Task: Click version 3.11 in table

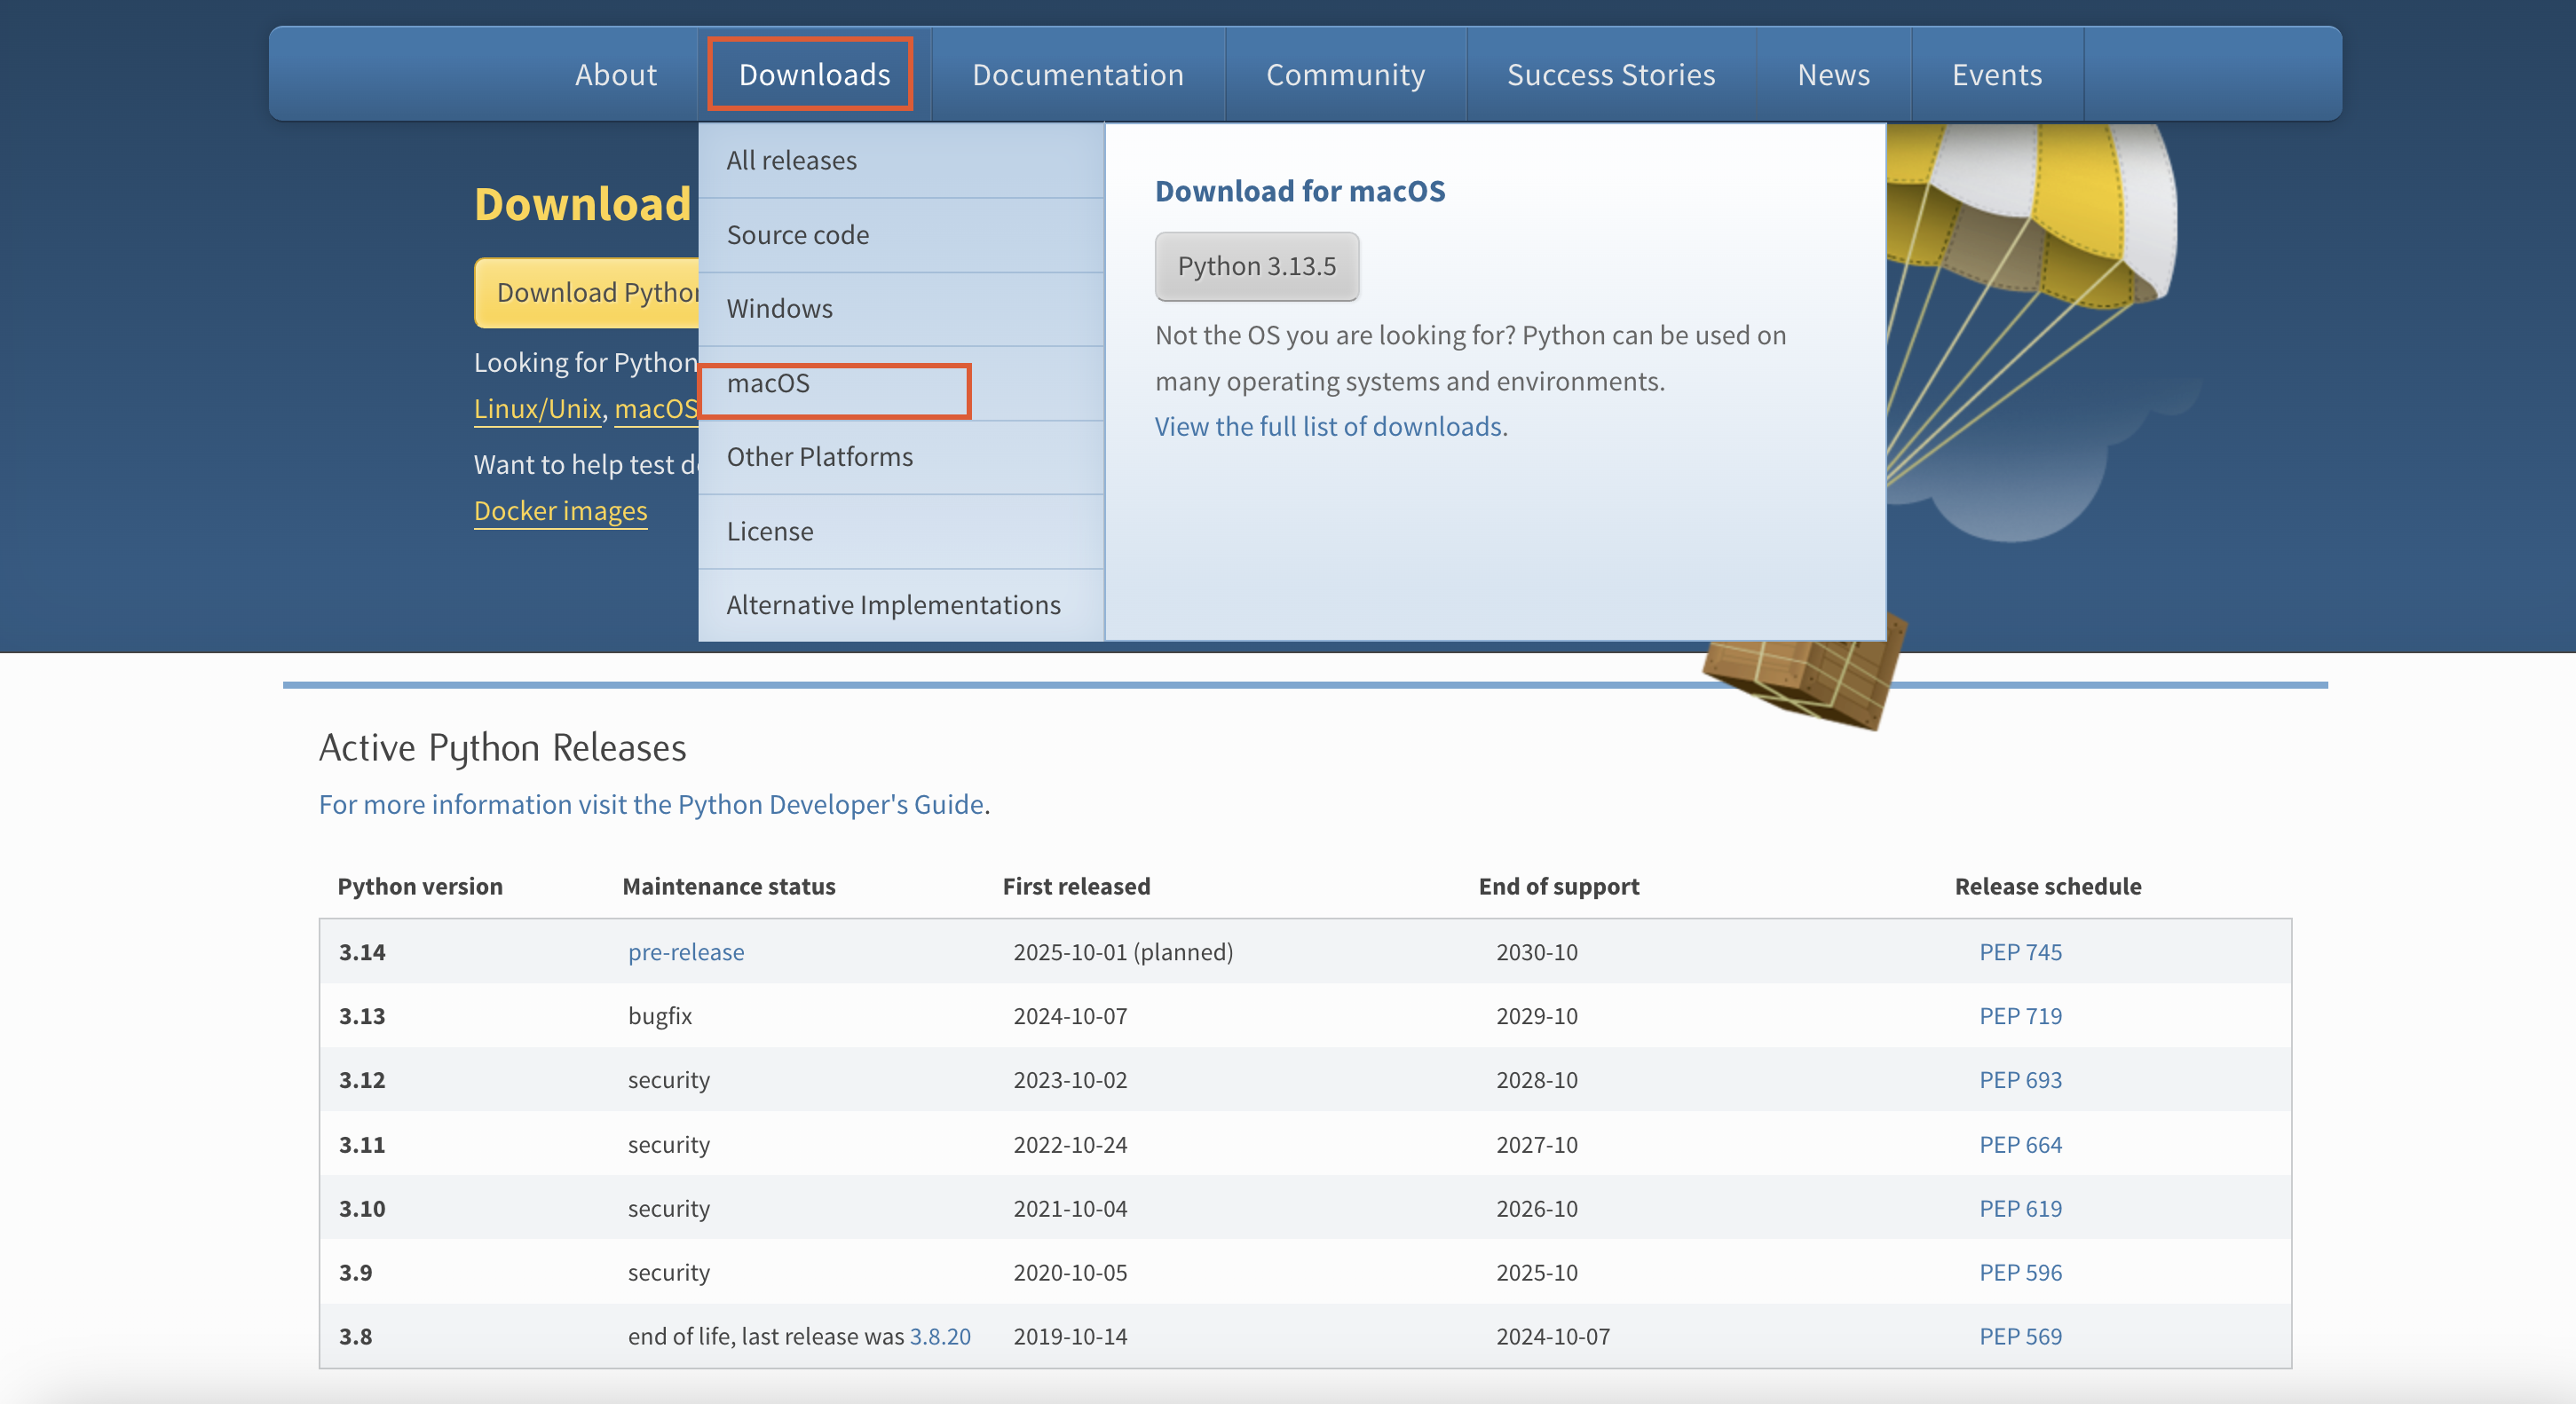Action: [x=362, y=1145]
